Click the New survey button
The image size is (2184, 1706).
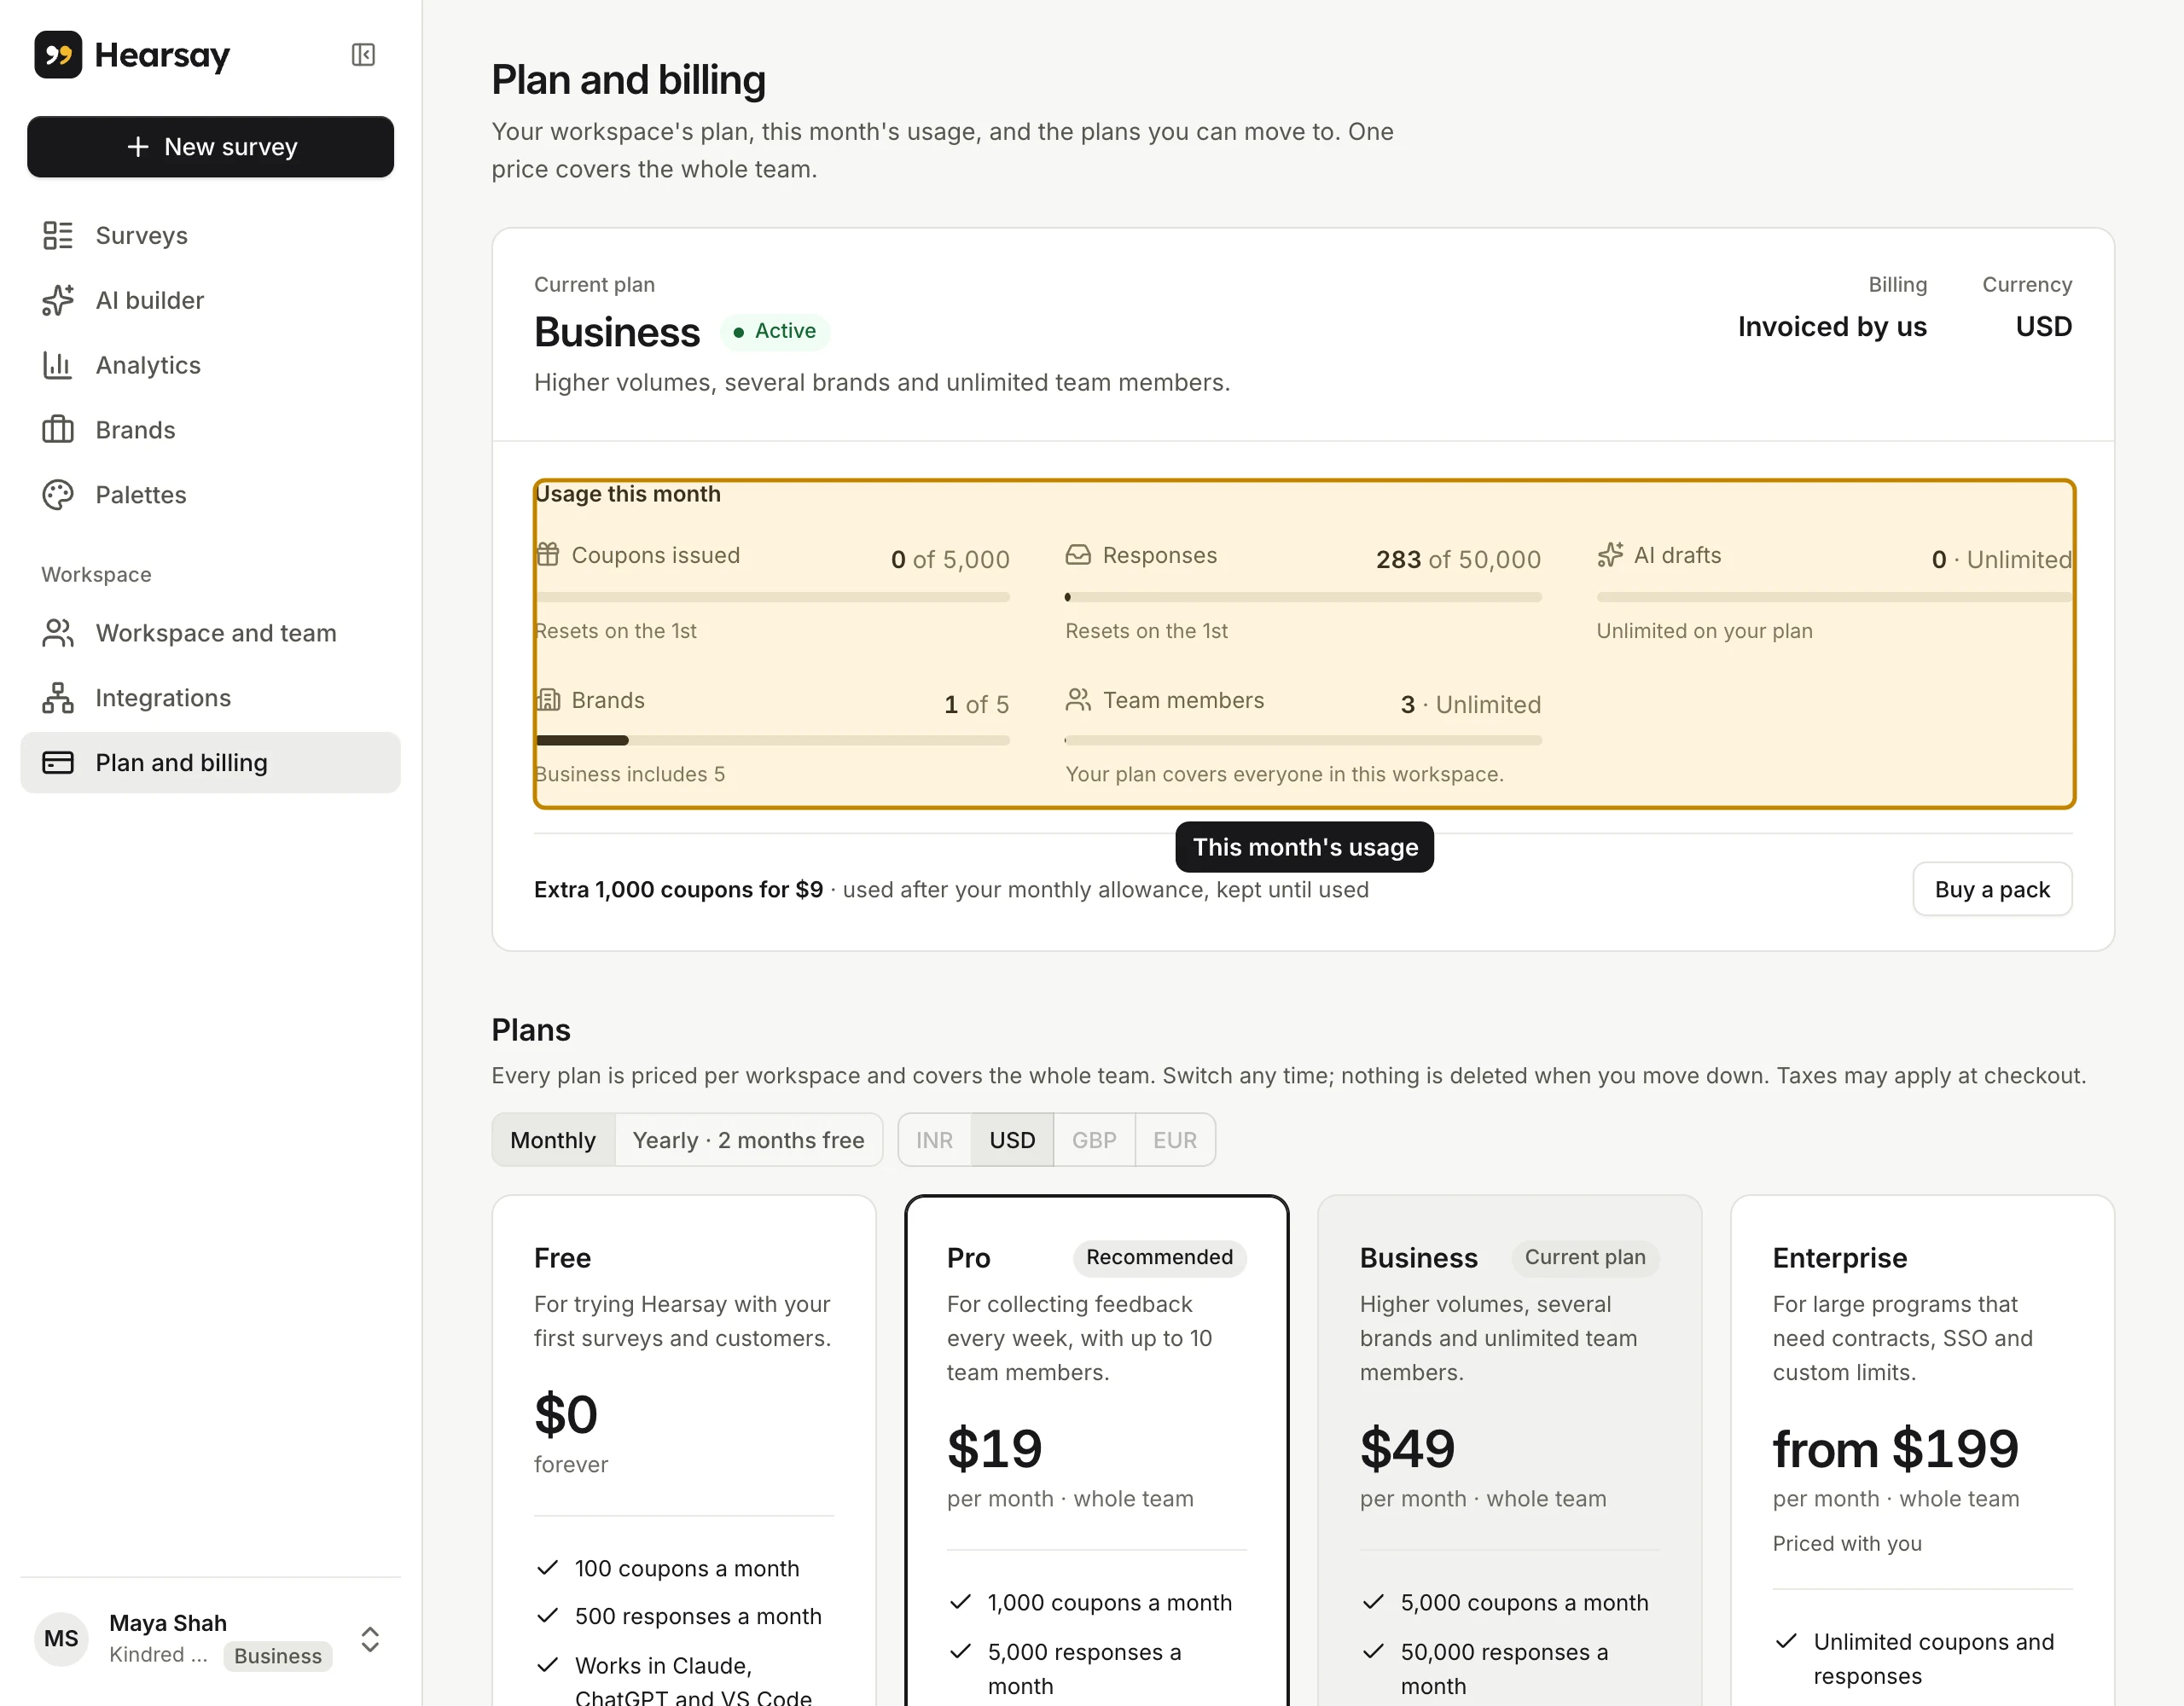click(x=210, y=147)
